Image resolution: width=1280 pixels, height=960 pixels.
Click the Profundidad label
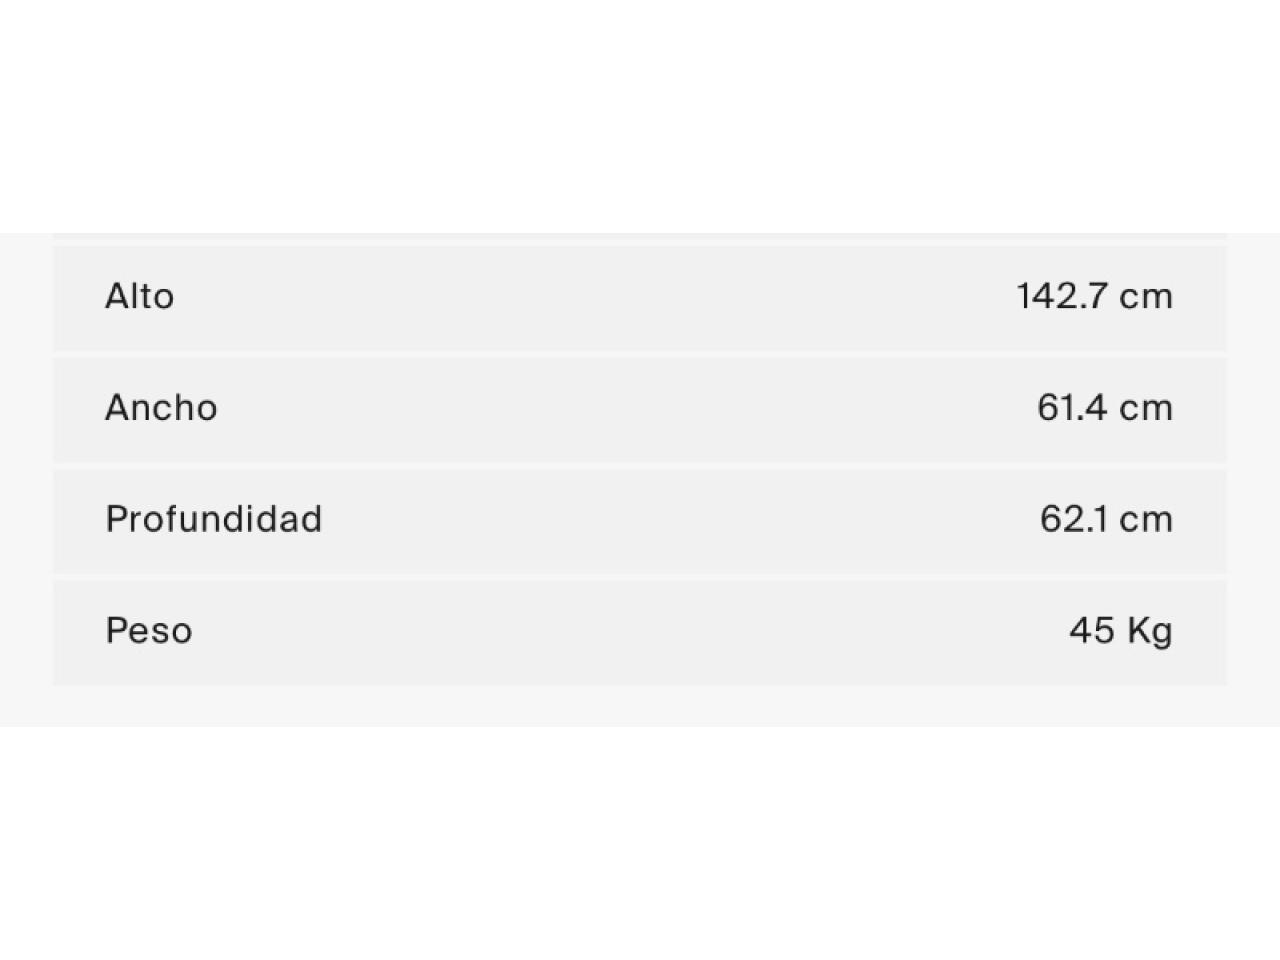[x=214, y=519]
